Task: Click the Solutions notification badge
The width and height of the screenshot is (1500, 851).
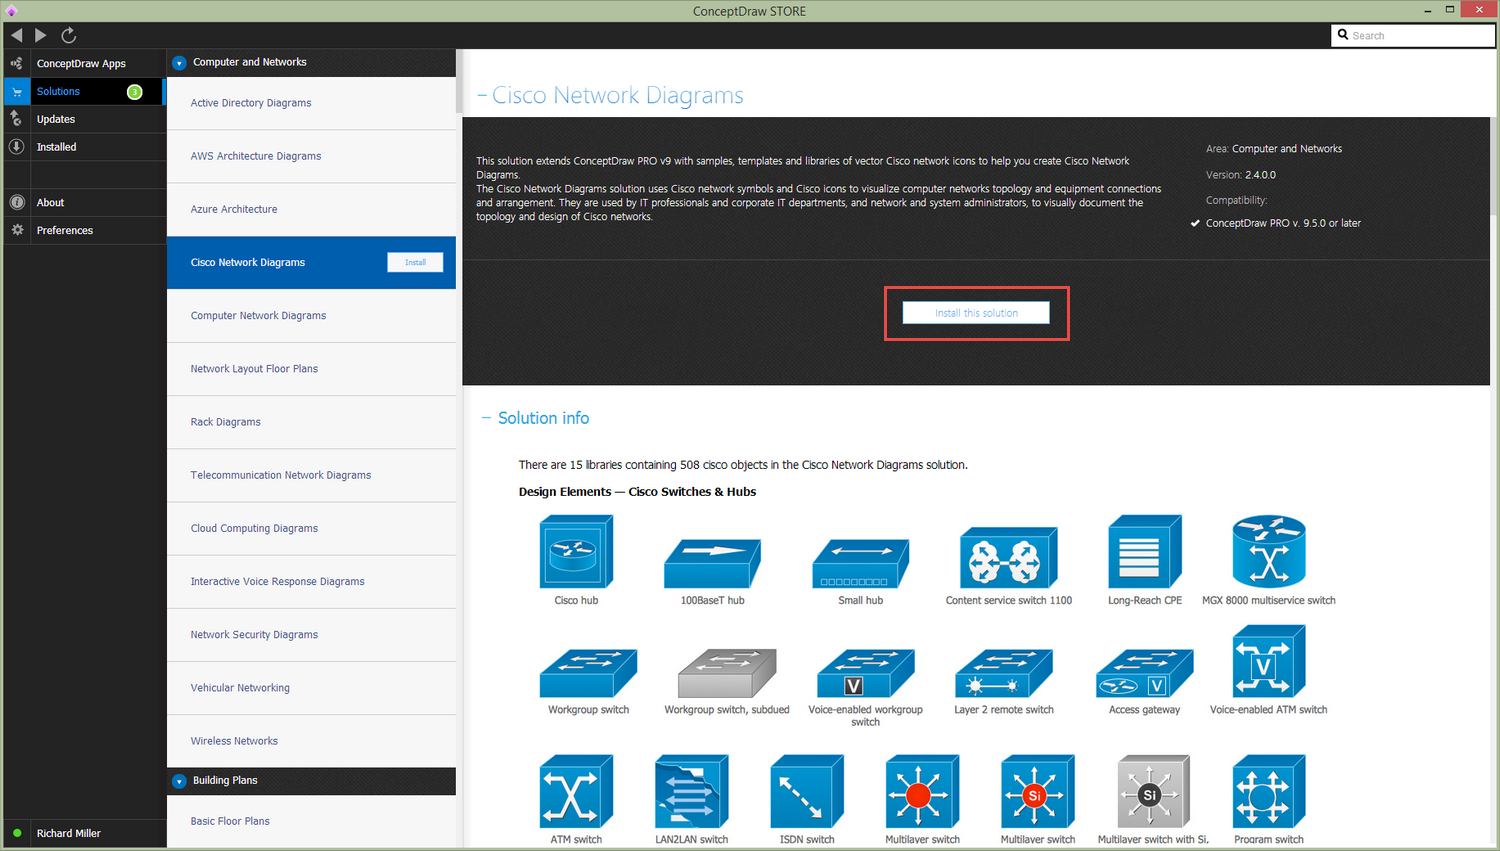Action: [134, 92]
